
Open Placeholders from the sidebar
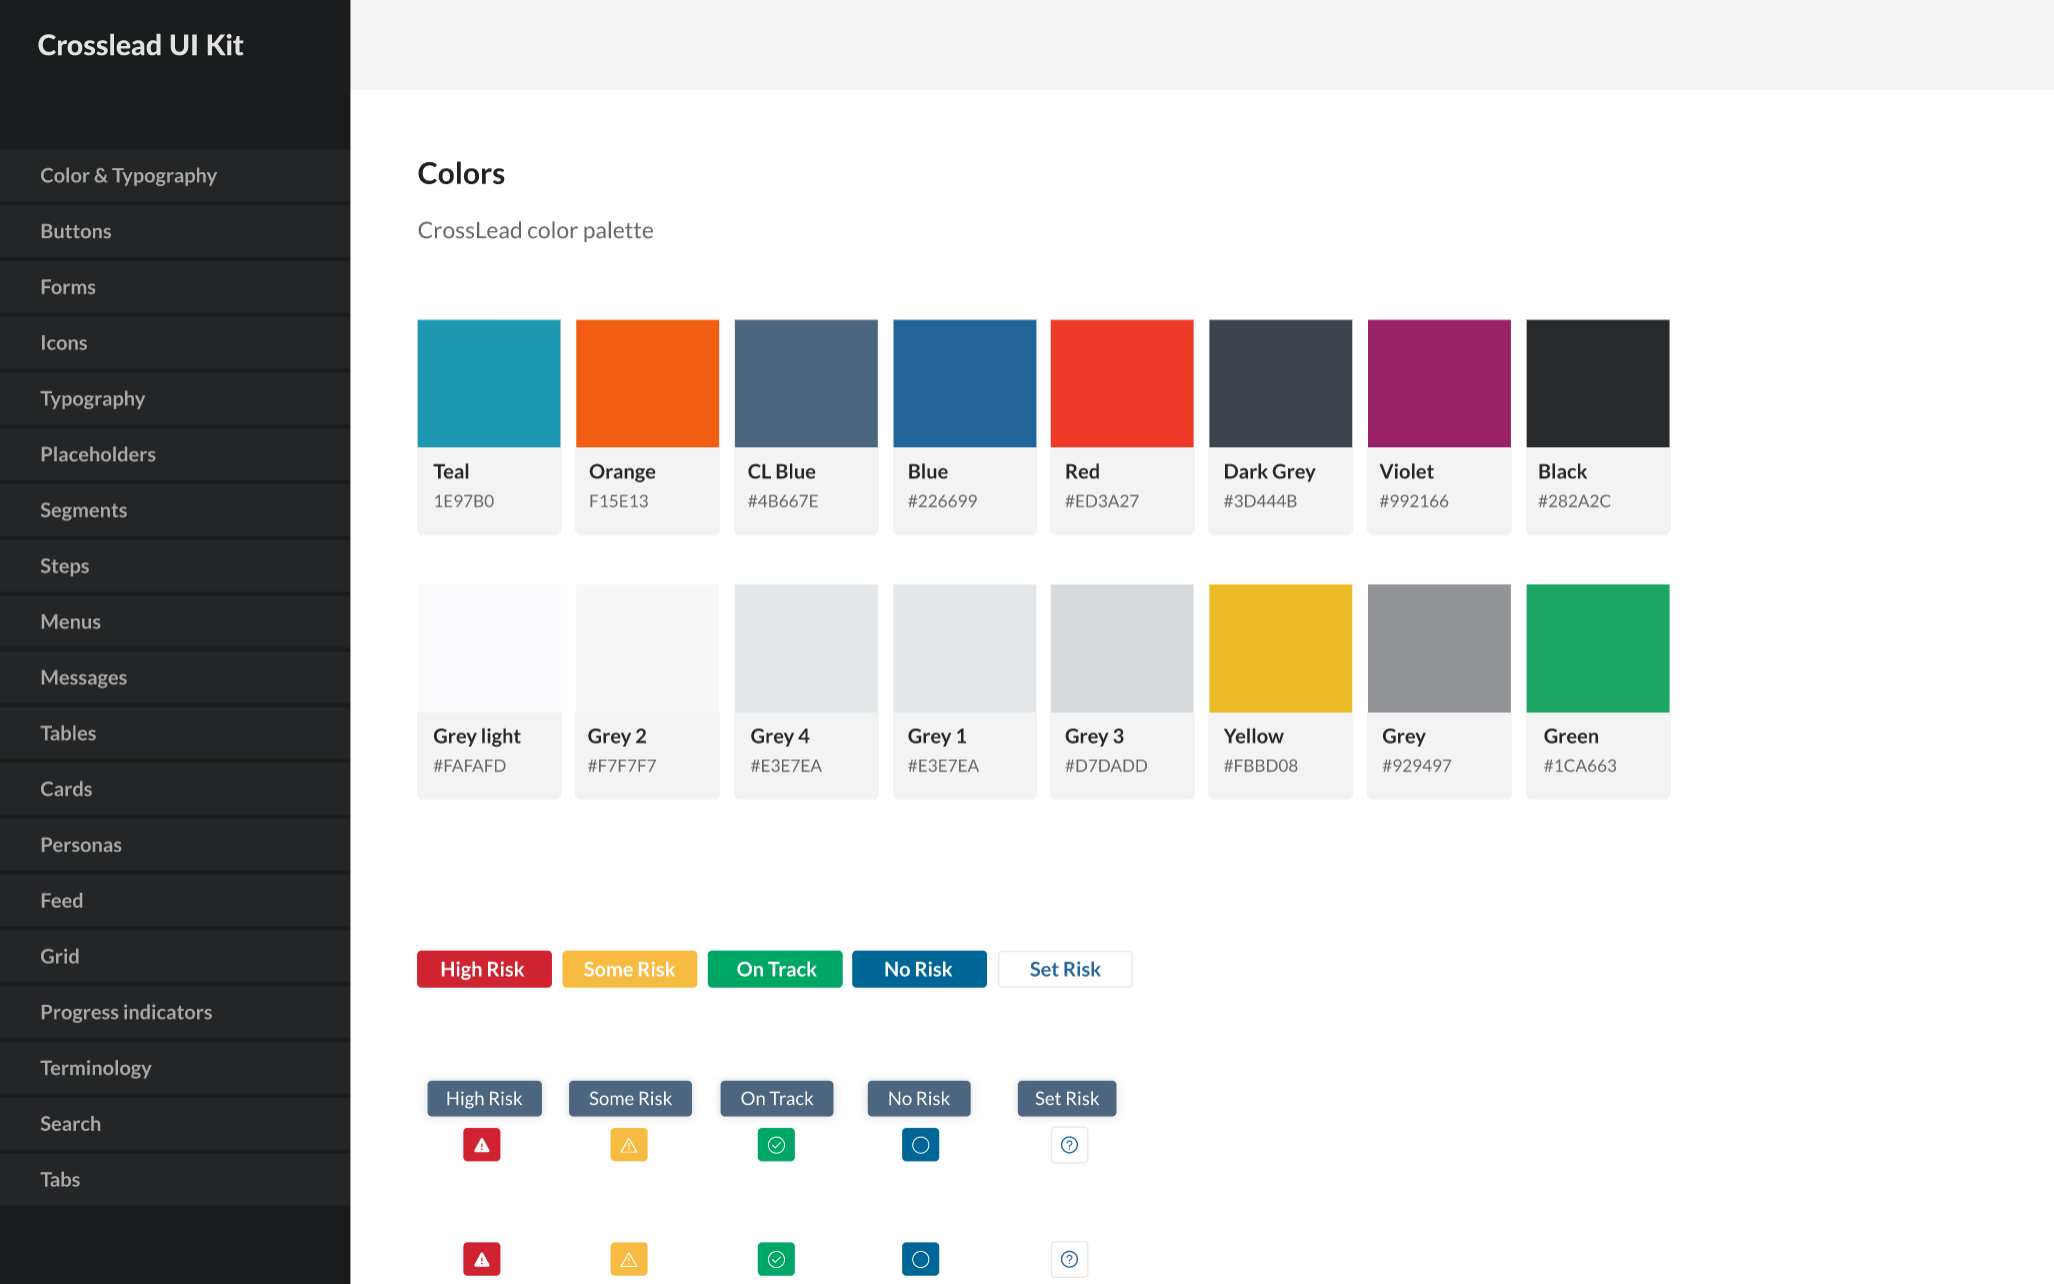click(175, 455)
